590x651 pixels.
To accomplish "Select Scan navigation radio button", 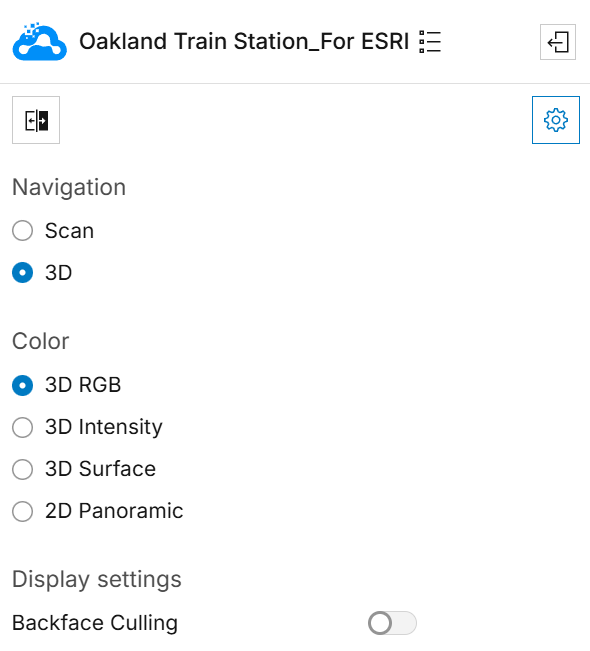I will 22,230.
